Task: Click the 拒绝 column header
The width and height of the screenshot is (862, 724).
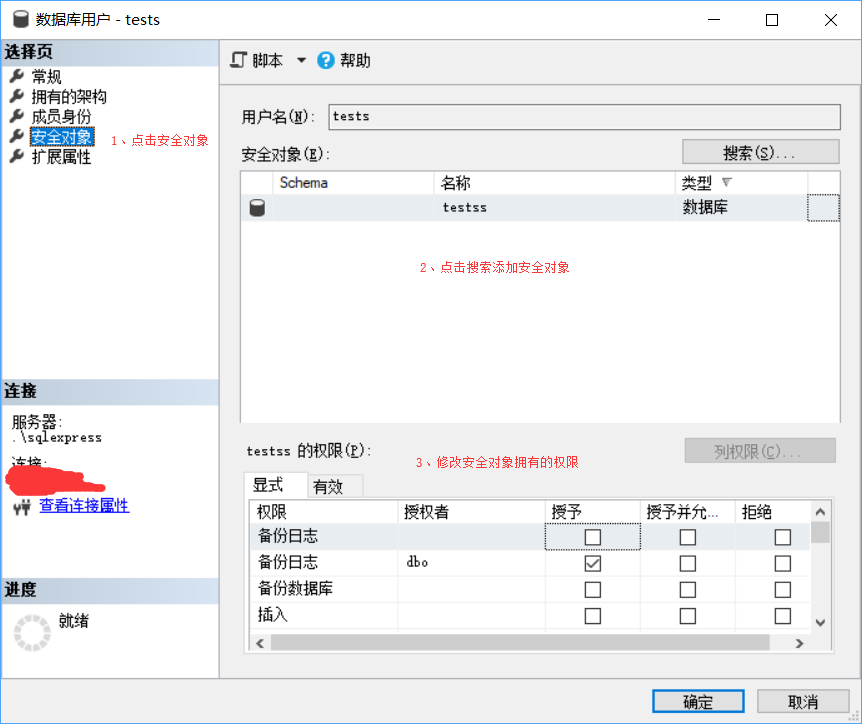Action: 773,512
